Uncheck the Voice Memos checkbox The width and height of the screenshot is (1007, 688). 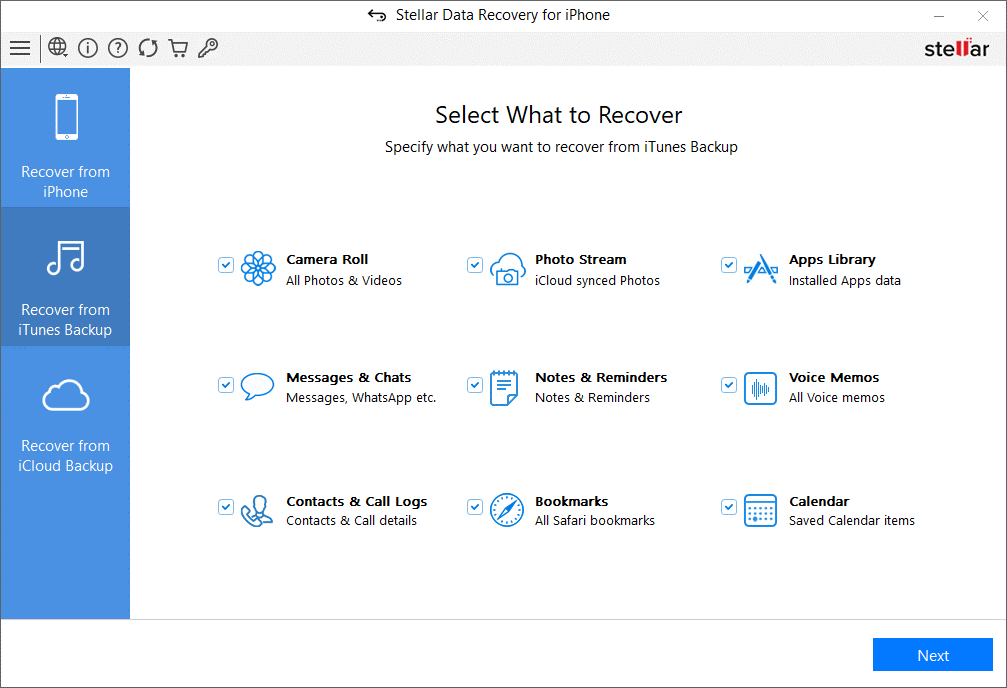pos(728,385)
